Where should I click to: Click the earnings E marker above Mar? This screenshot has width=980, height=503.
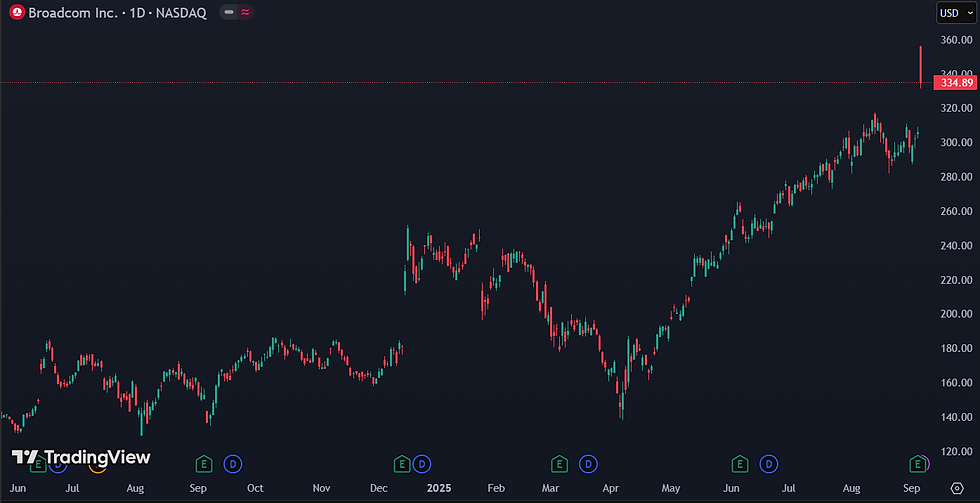[x=559, y=464]
